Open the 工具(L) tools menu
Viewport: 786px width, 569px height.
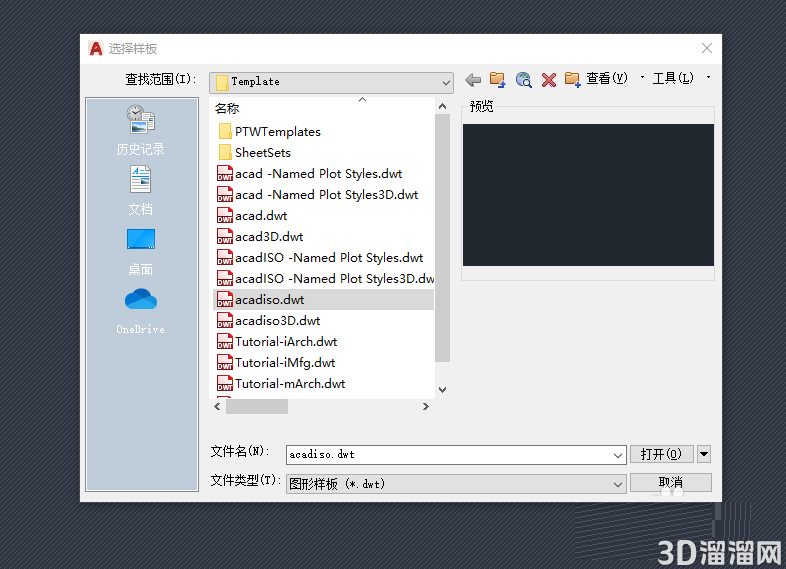[x=673, y=78]
